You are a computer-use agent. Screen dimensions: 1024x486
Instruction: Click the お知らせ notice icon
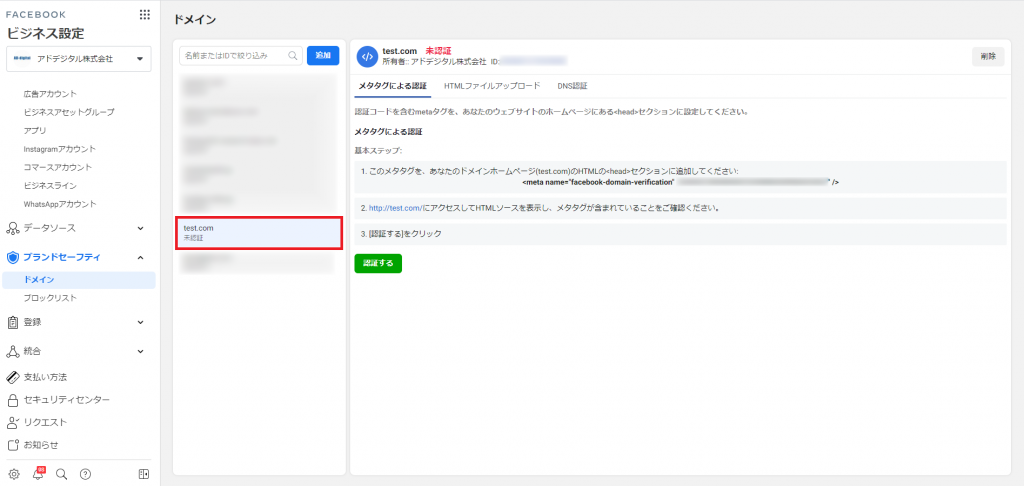pos(12,446)
